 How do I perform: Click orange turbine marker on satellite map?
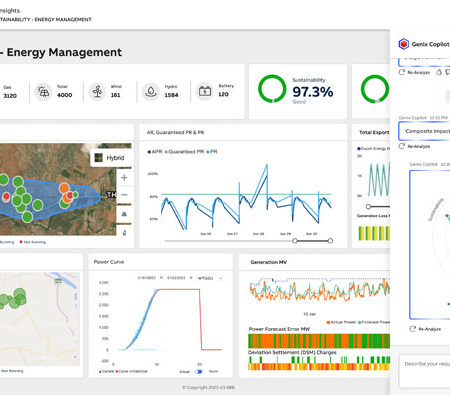click(x=64, y=188)
